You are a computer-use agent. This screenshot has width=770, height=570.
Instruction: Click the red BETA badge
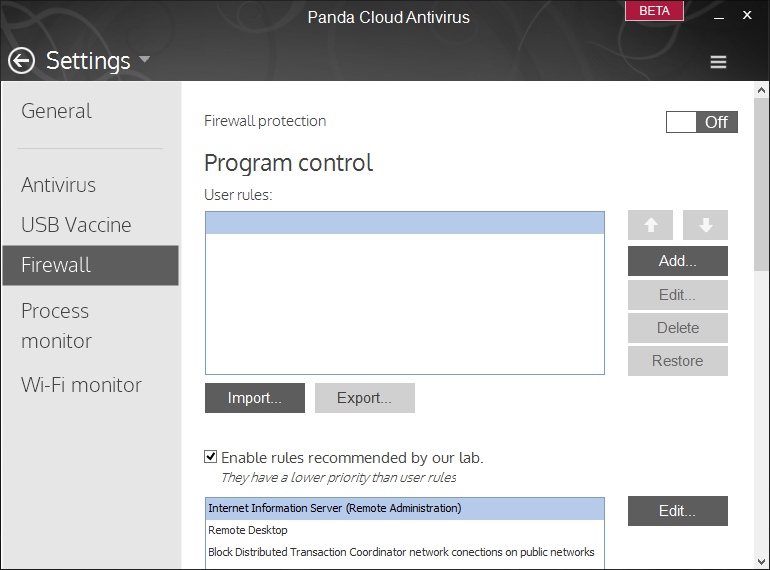coord(654,11)
